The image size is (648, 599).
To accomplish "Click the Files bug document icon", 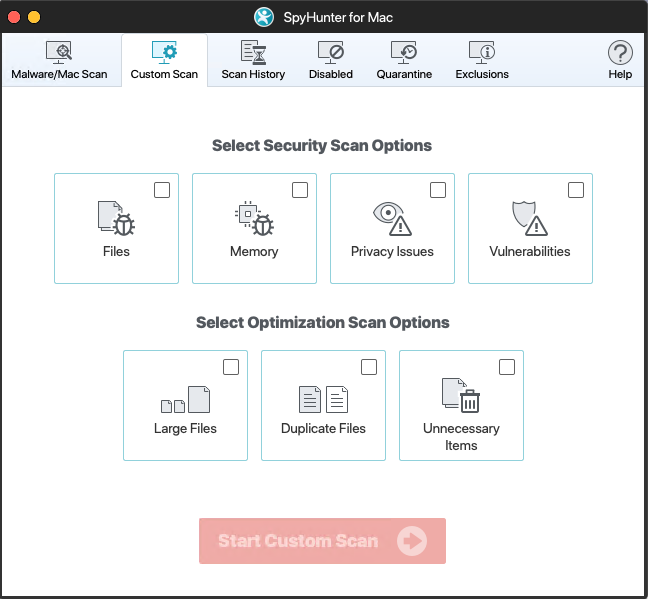I will [116, 217].
